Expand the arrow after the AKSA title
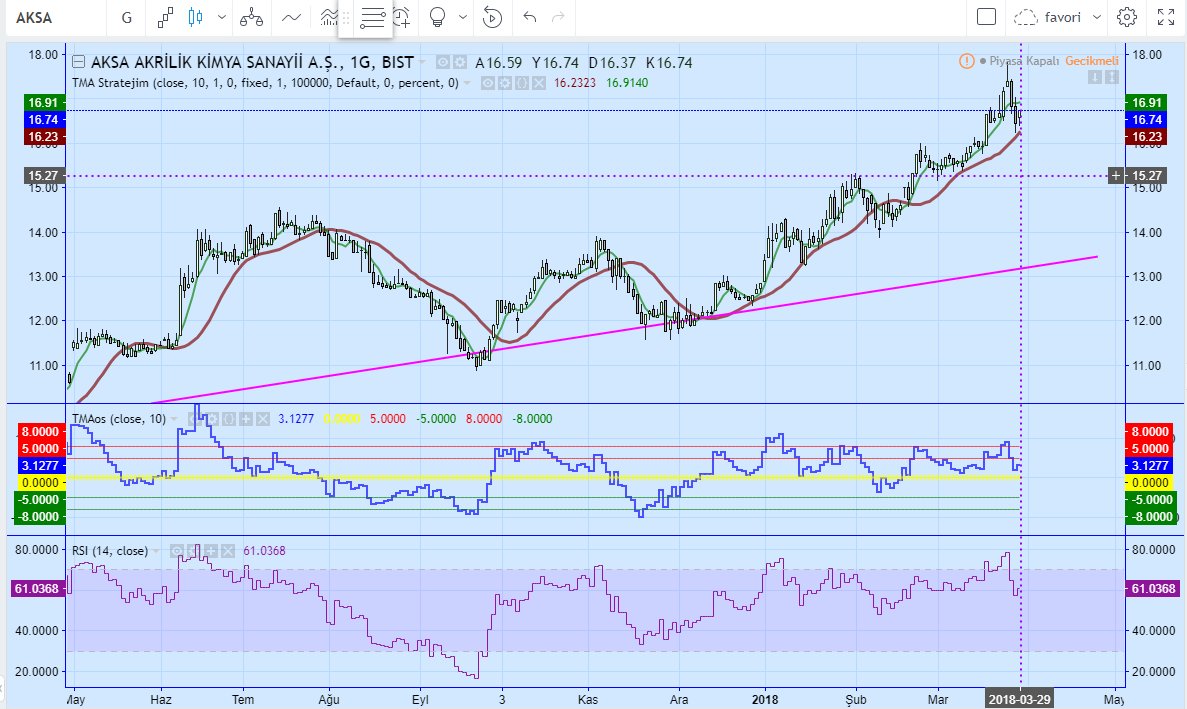The height and width of the screenshot is (709, 1187). click(422, 62)
